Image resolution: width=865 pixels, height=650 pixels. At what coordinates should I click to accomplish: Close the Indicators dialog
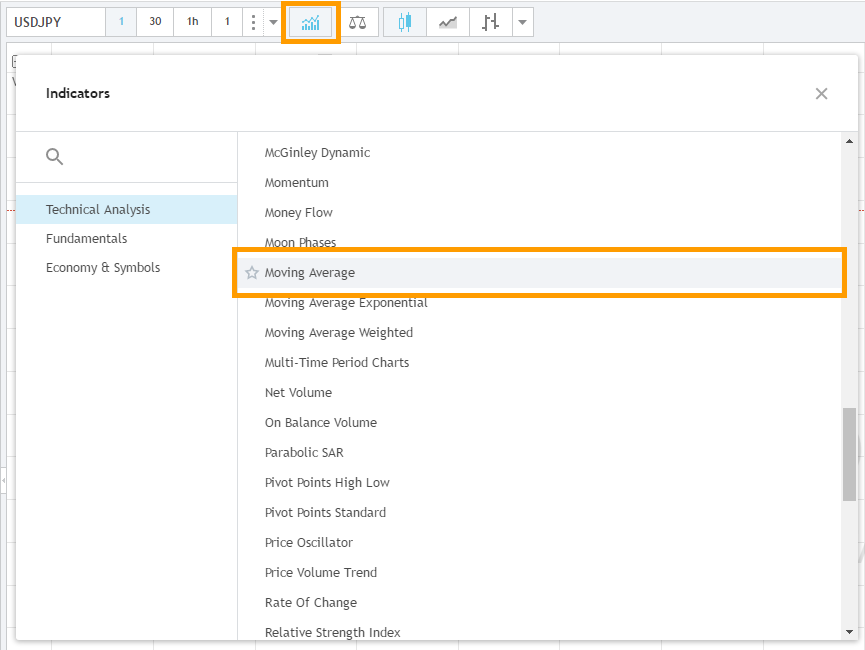click(821, 94)
